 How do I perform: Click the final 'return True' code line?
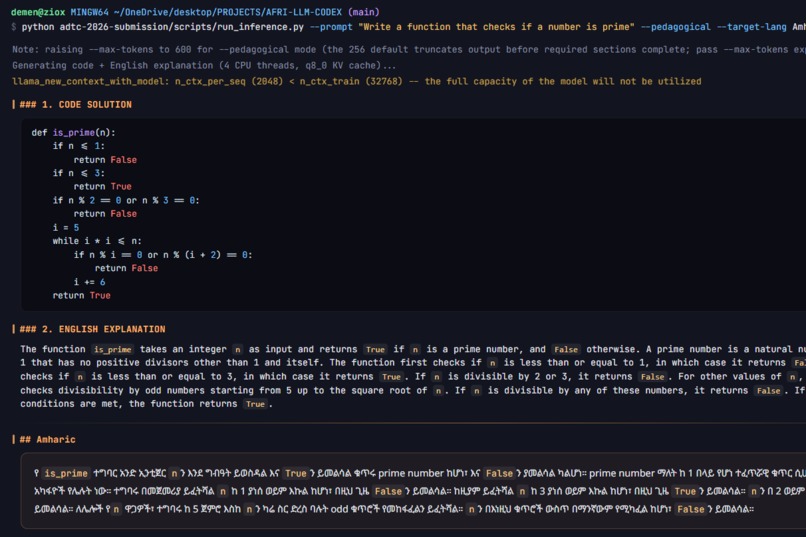[x=81, y=295]
